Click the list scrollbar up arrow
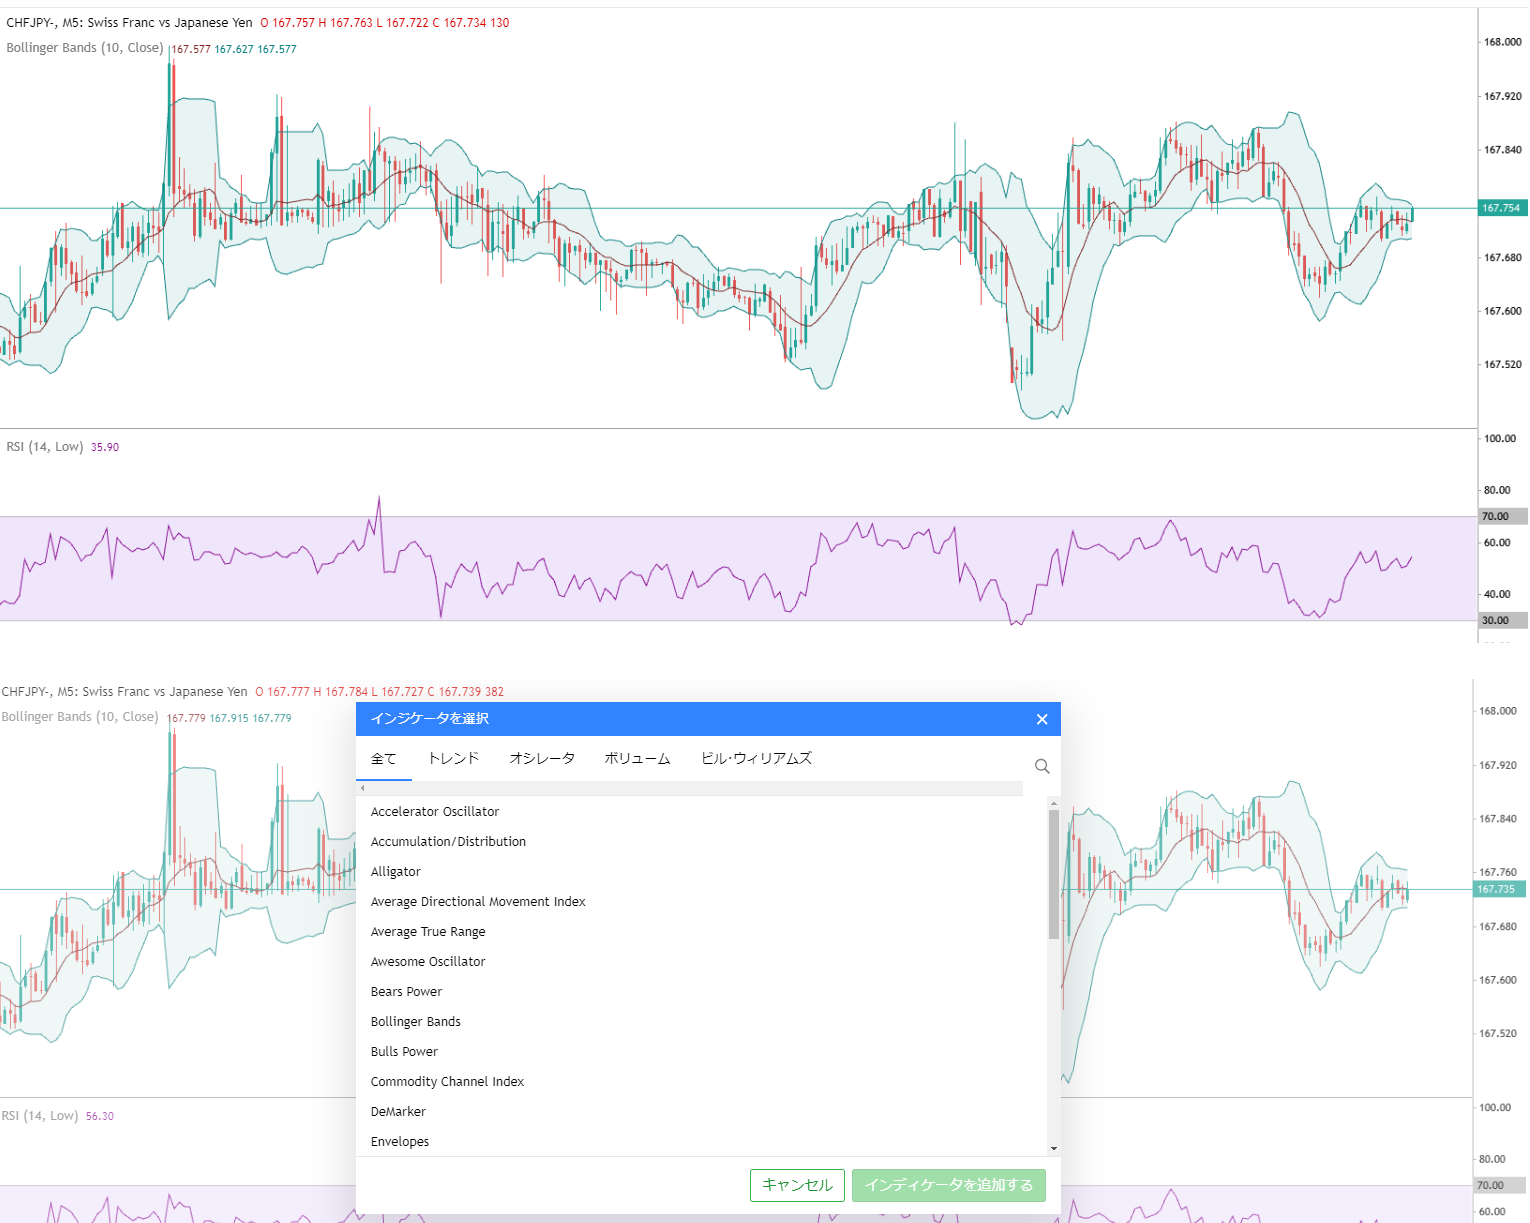Screen dimensions: 1530x1223 1053,803
